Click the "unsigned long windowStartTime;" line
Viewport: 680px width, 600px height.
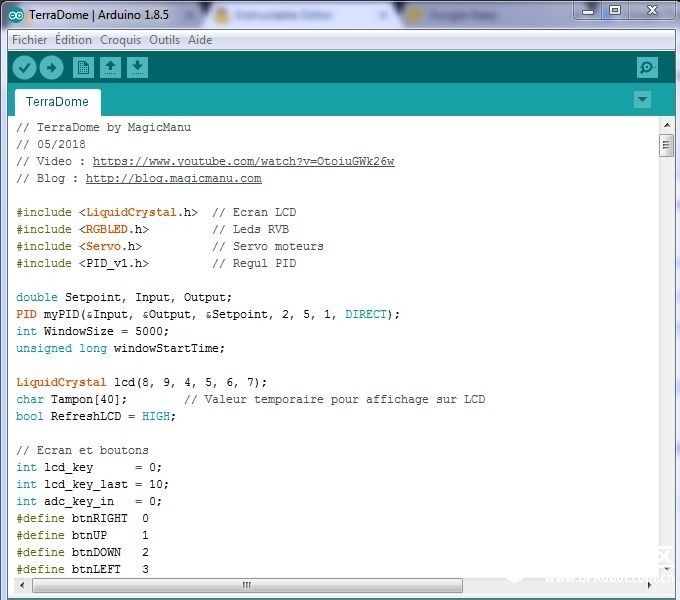click(121, 348)
